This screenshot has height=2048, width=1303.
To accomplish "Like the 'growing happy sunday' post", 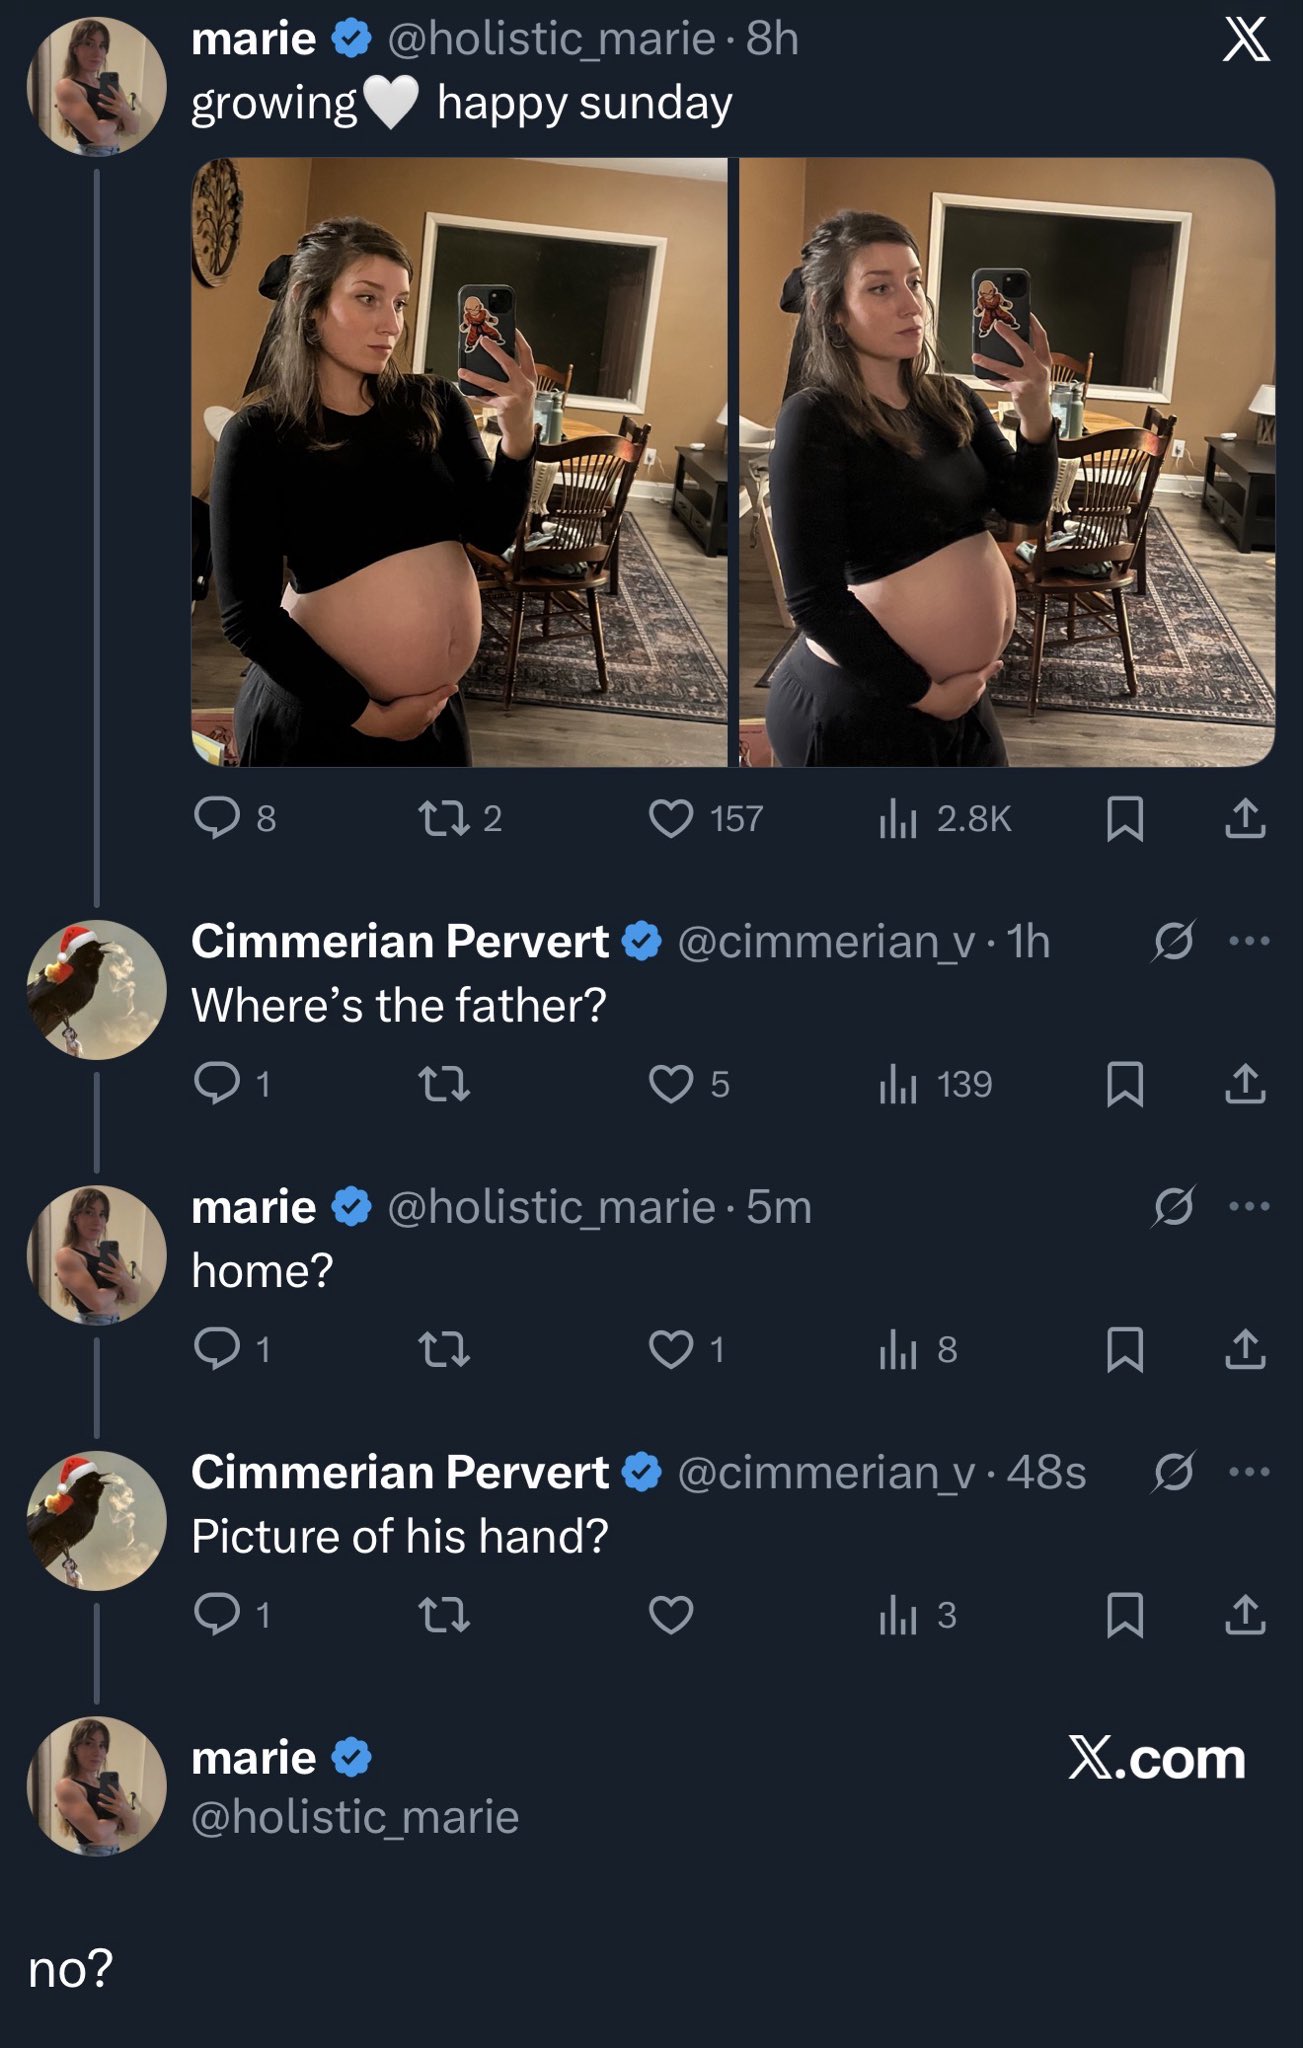I will [671, 819].
